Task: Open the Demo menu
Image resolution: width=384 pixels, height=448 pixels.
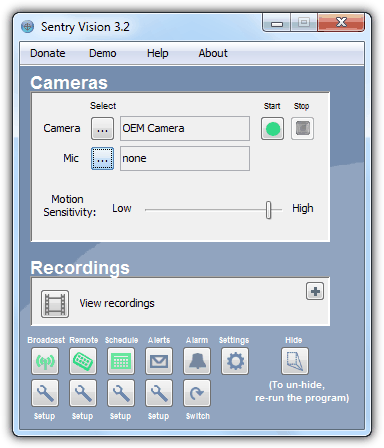Action: tap(103, 53)
